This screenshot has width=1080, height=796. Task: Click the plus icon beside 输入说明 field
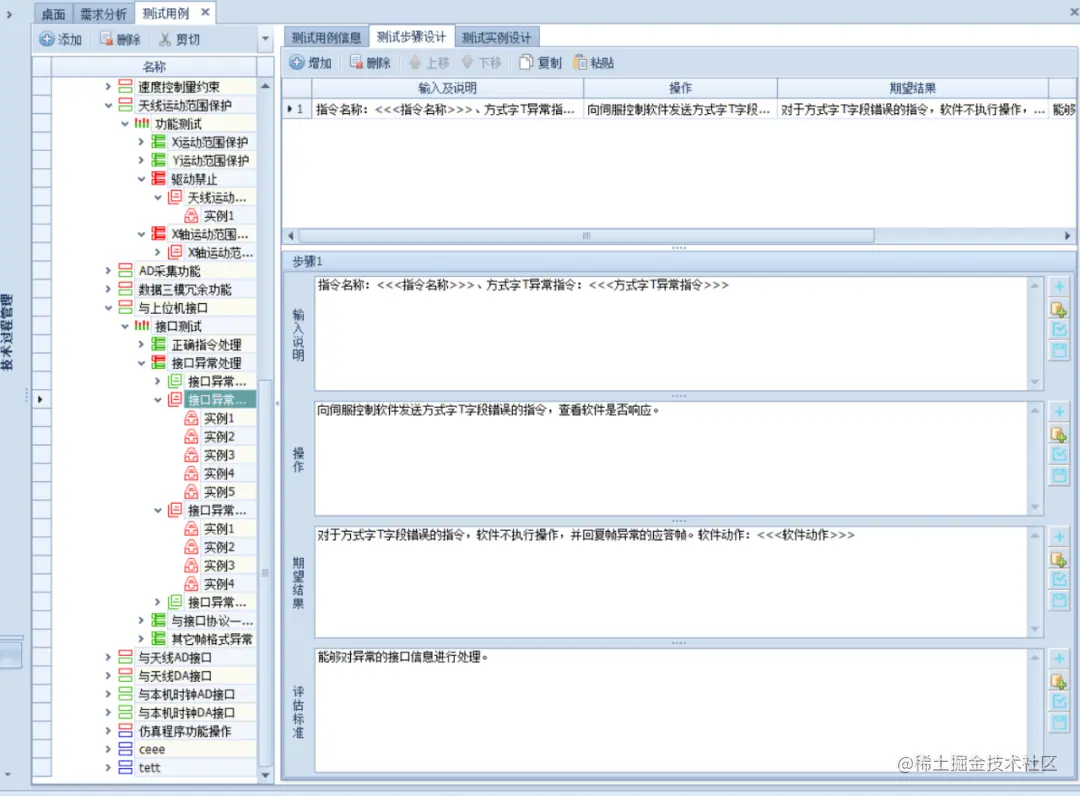tap(1059, 286)
